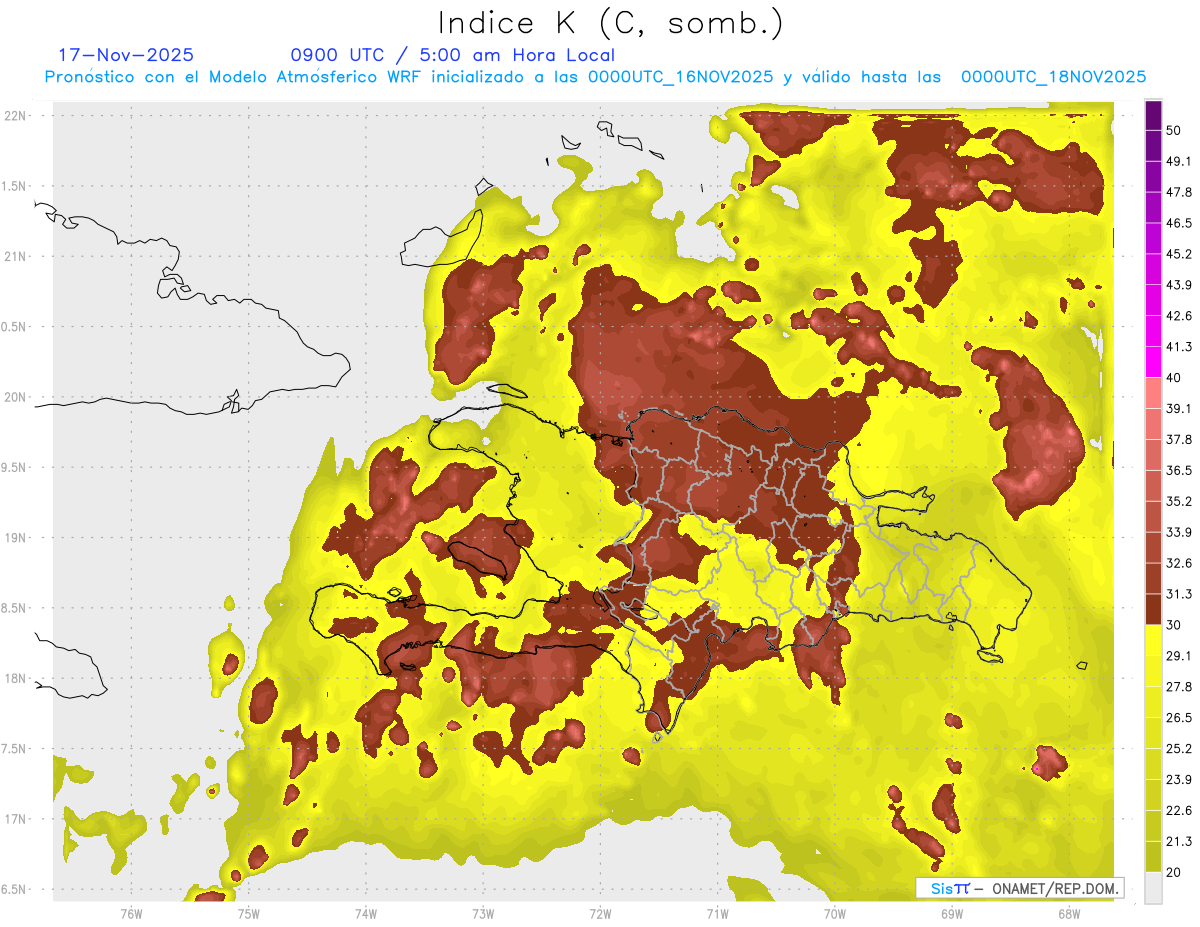Click the colorbar value '41.3'

[1179, 347]
